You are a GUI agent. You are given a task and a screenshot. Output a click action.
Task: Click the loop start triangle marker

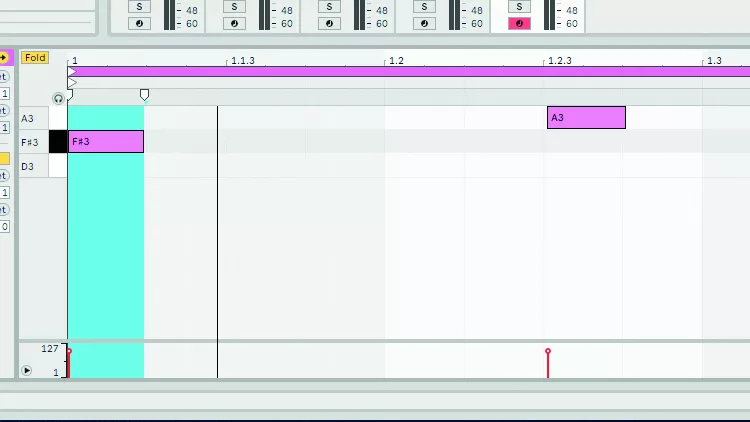click(72, 72)
